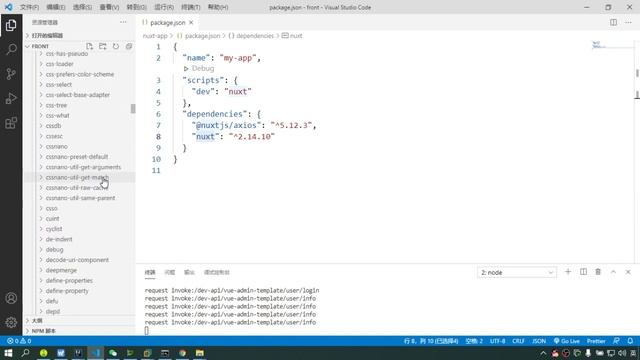Image resolution: width=640 pixels, height=360 pixels.
Task: Expand the cssnano folder
Action: [x=57, y=147]
